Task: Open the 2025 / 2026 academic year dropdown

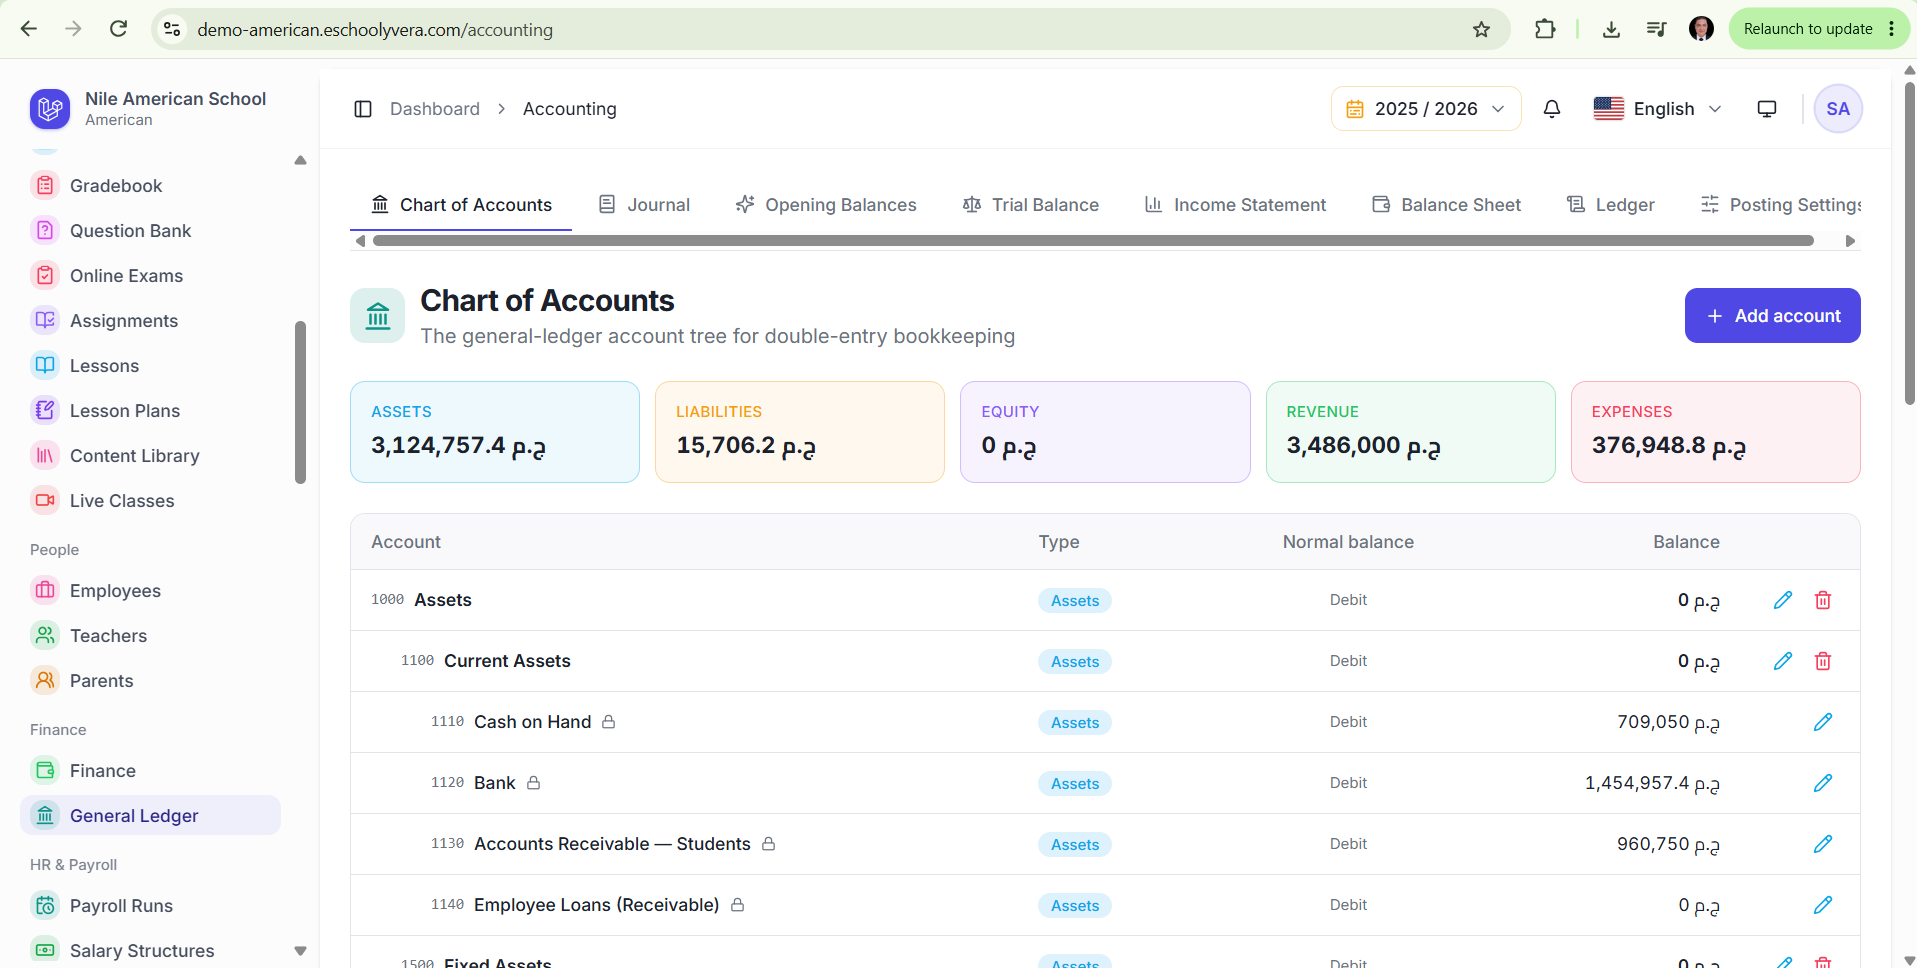Action: coord(1426,109)
